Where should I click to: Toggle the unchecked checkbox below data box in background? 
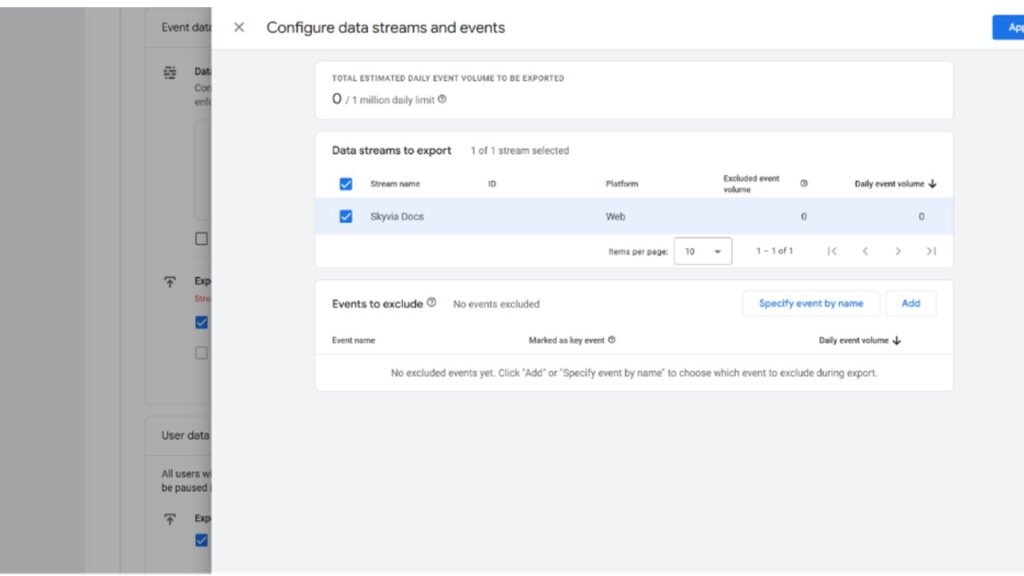tap(201, 239)
